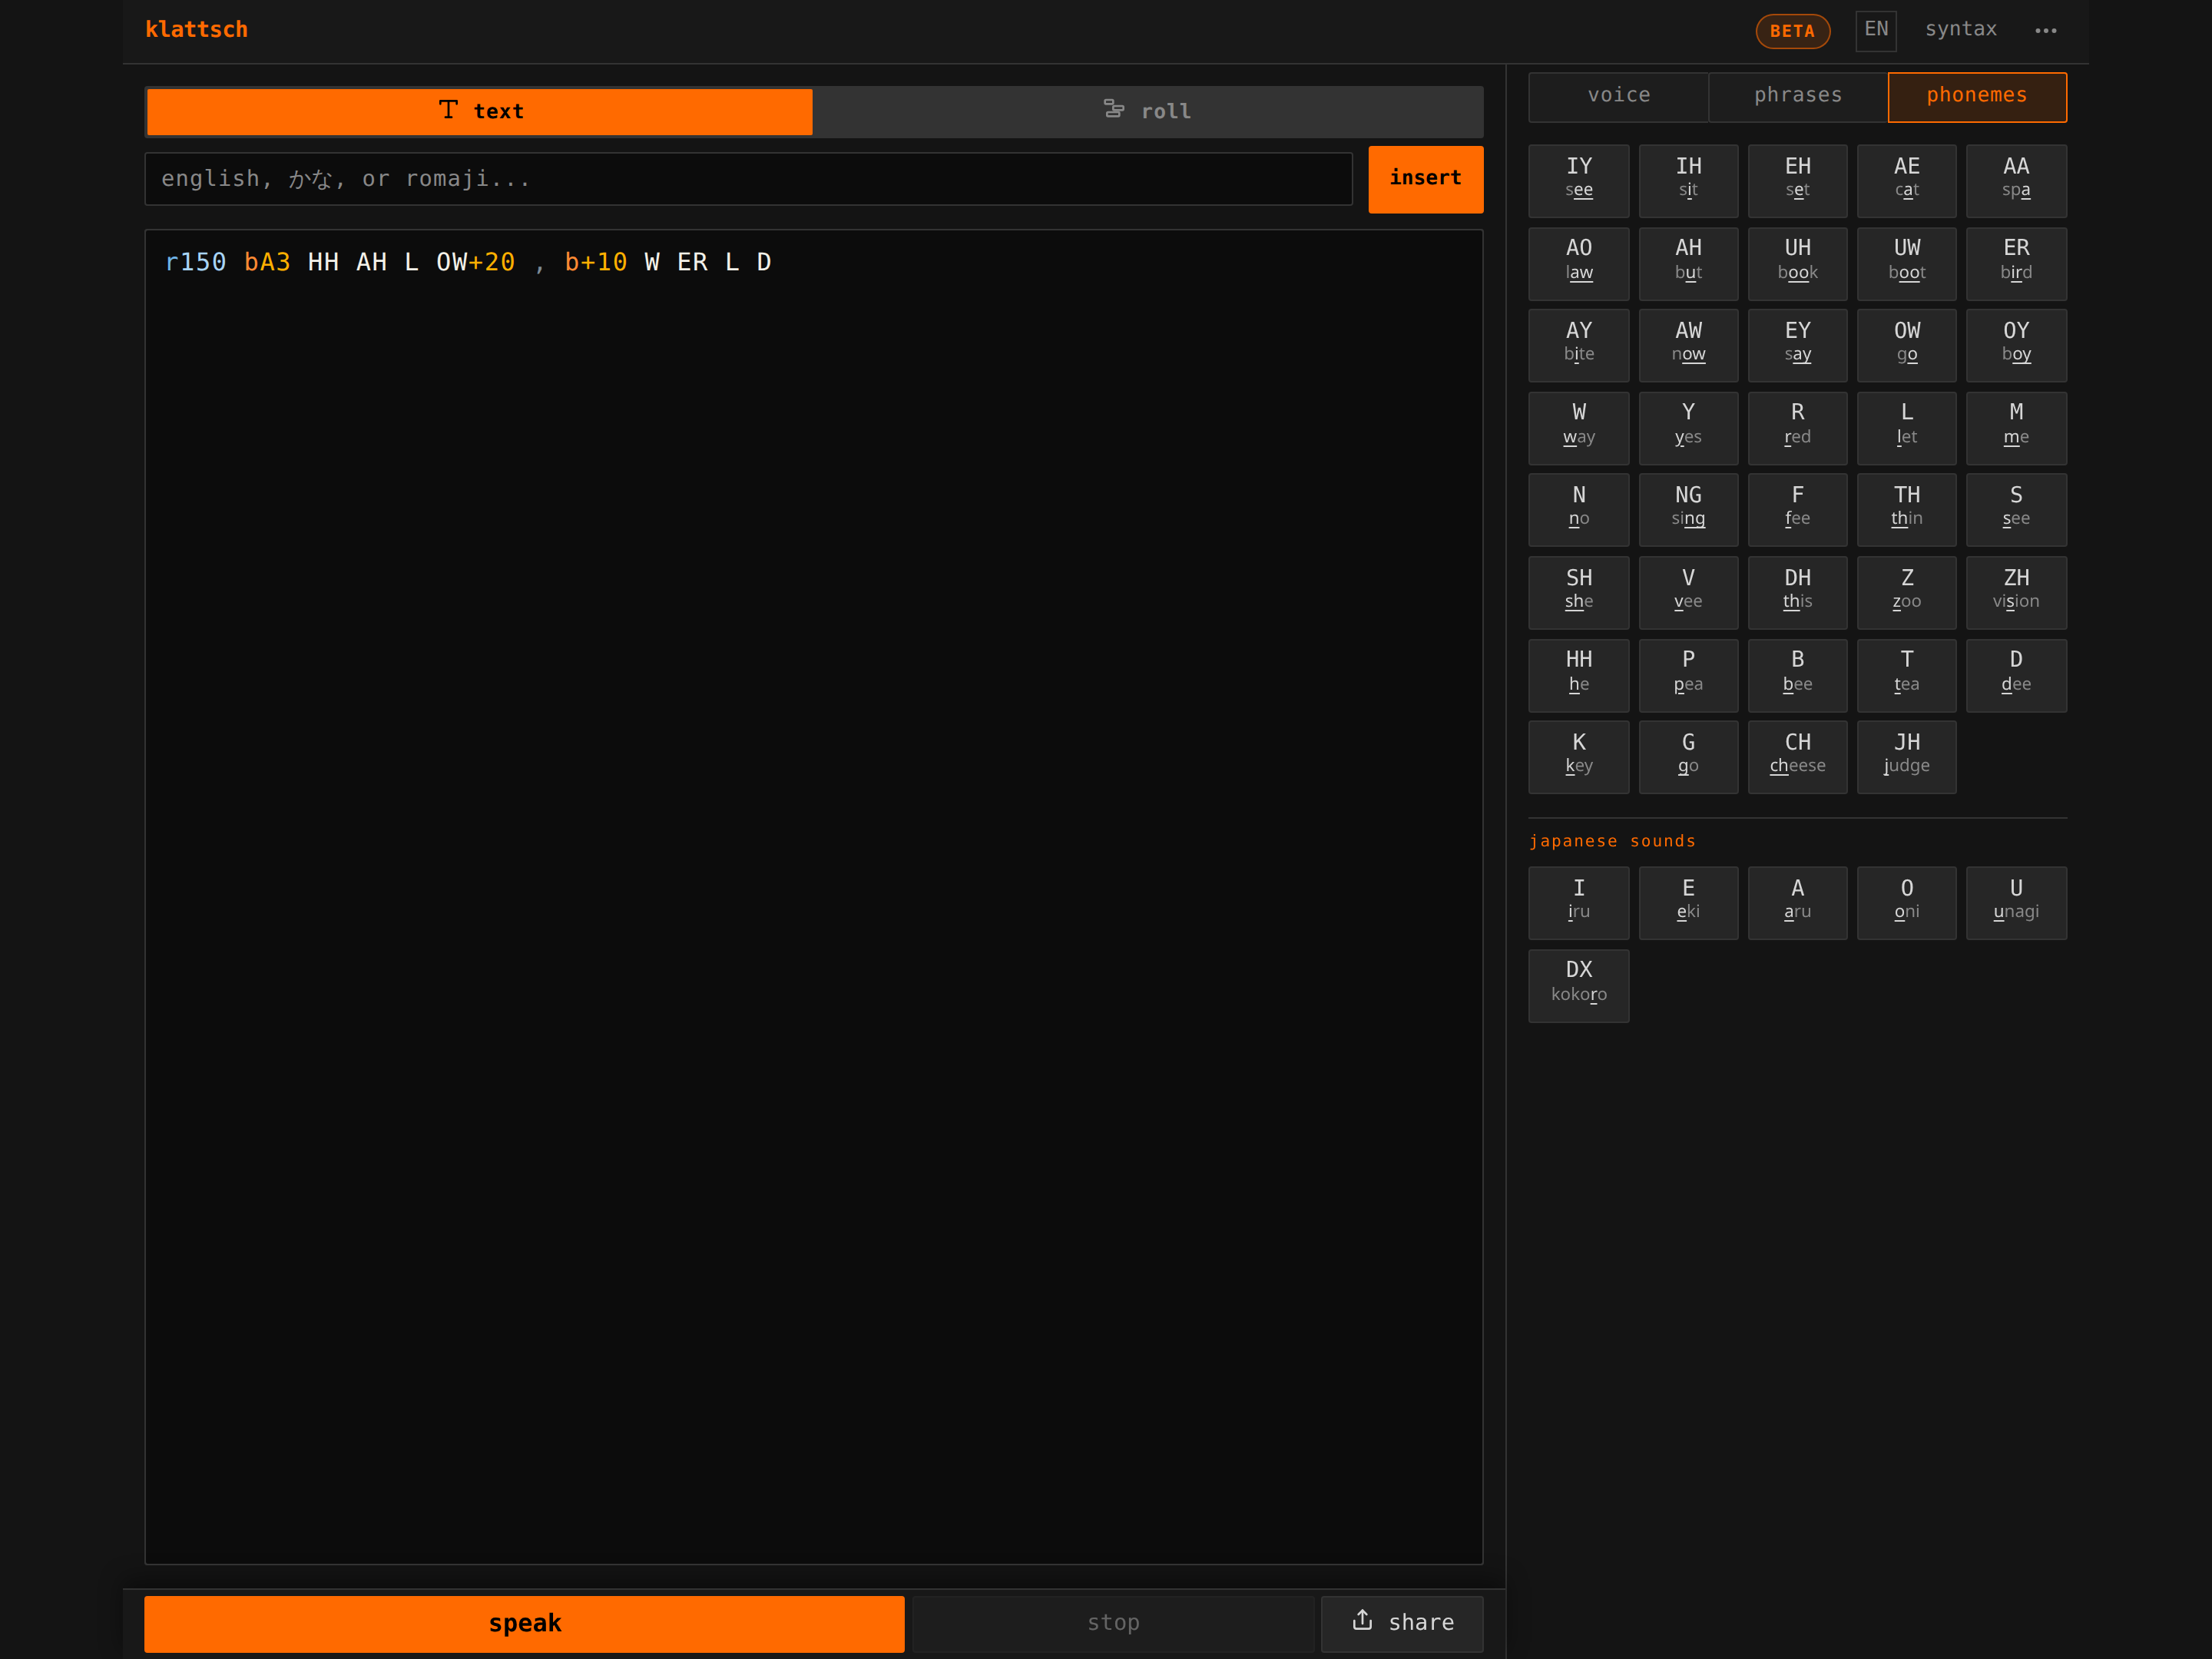Insert the JH (judge) phoneme
2212x1659 pixels.
(1906, 757)
